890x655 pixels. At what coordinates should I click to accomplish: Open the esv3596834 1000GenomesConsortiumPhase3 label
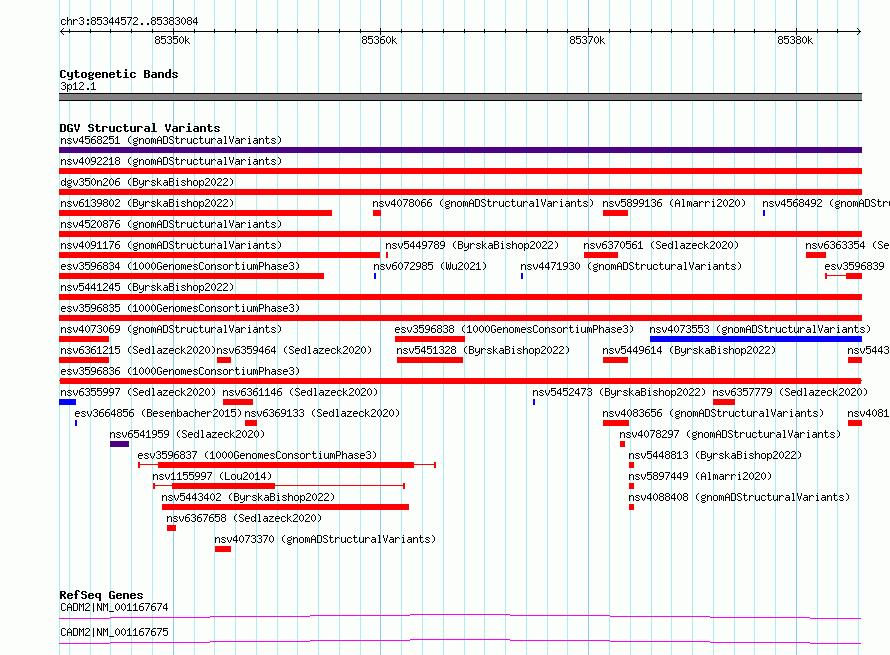tap(180, 266)
